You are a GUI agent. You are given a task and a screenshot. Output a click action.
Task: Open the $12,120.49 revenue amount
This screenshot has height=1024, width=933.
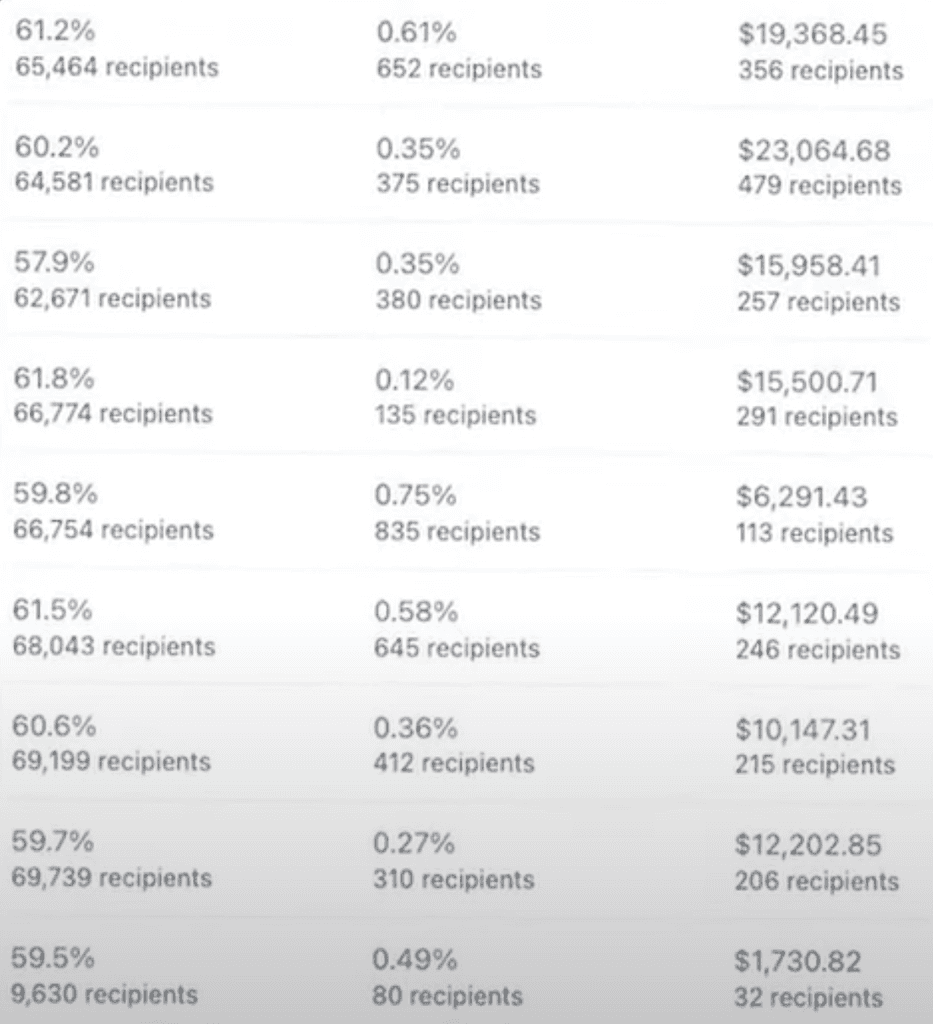(807, 613)
